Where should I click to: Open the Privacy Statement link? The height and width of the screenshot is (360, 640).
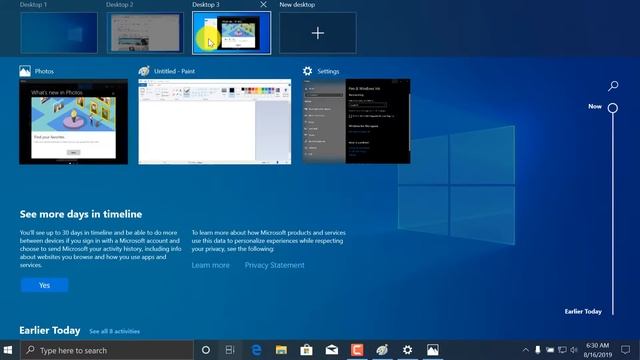point(275,265)
